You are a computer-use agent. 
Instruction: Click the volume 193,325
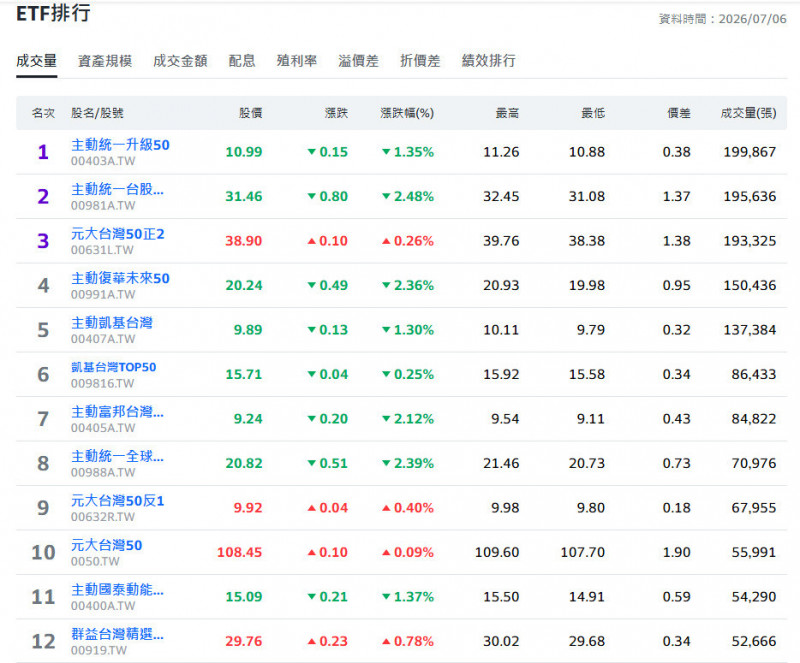click(x=750, y=241)
